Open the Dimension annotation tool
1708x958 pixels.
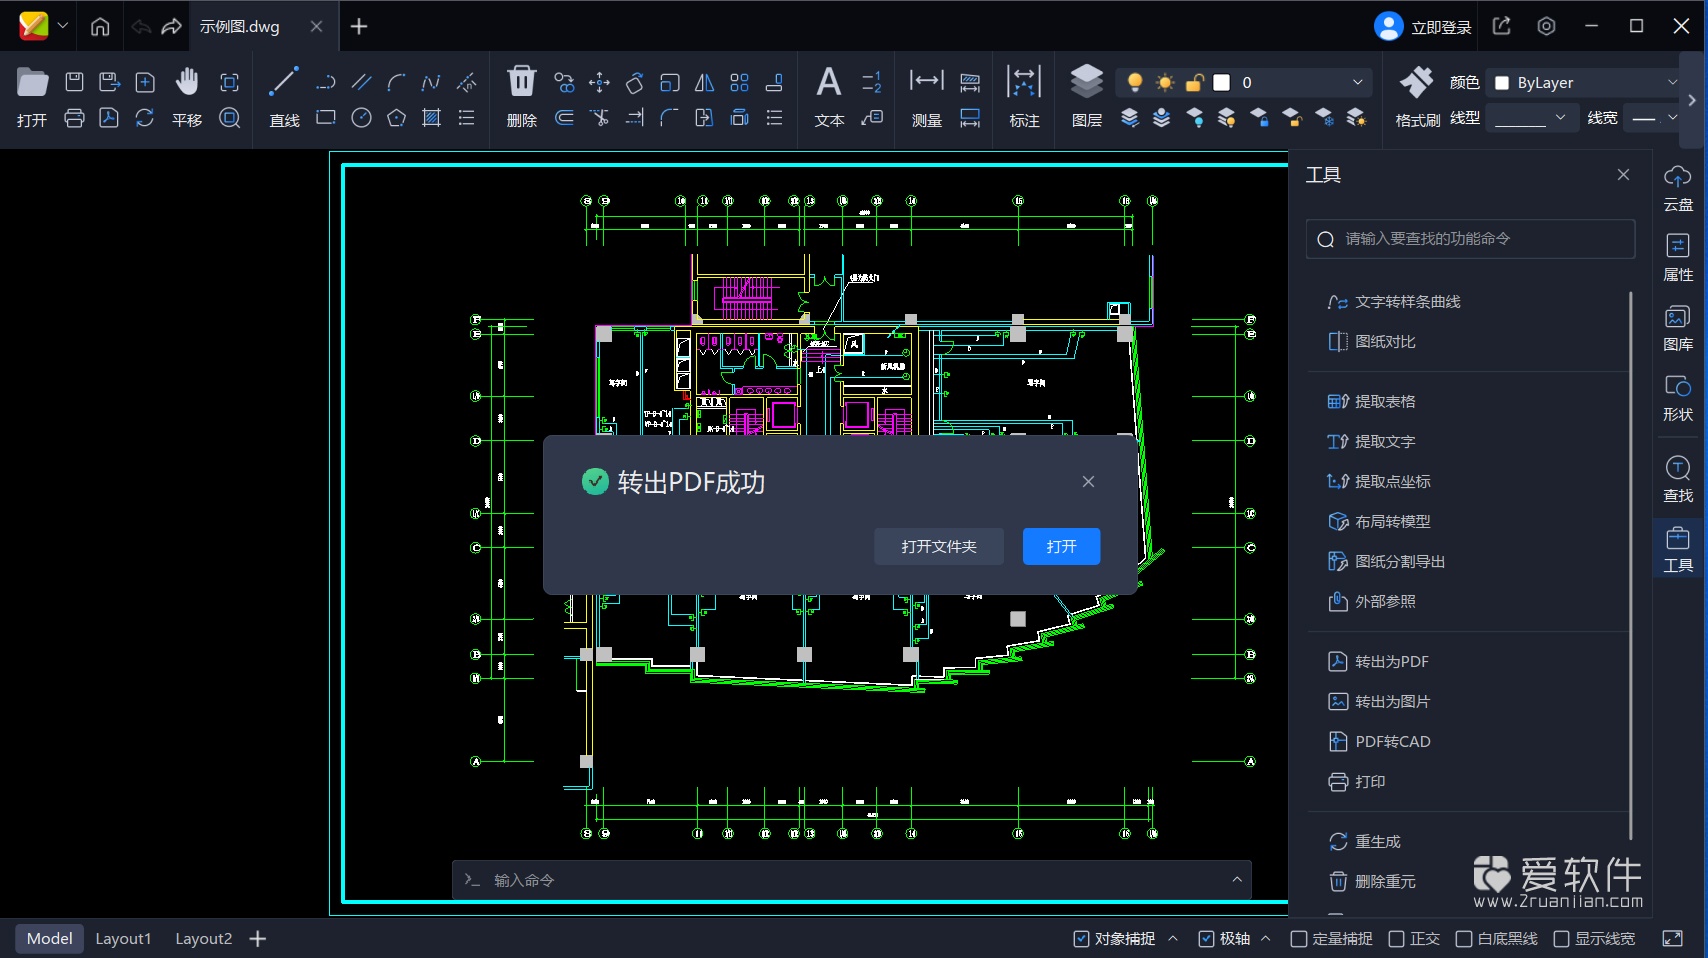pyautogui.click(x=1024, y=83)
